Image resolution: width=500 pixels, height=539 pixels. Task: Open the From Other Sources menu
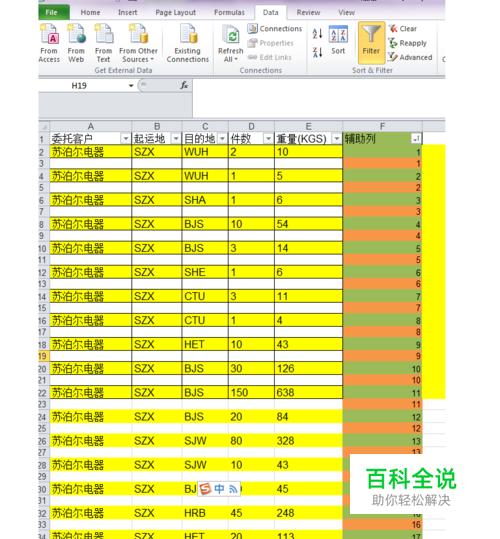click(138, 43)
